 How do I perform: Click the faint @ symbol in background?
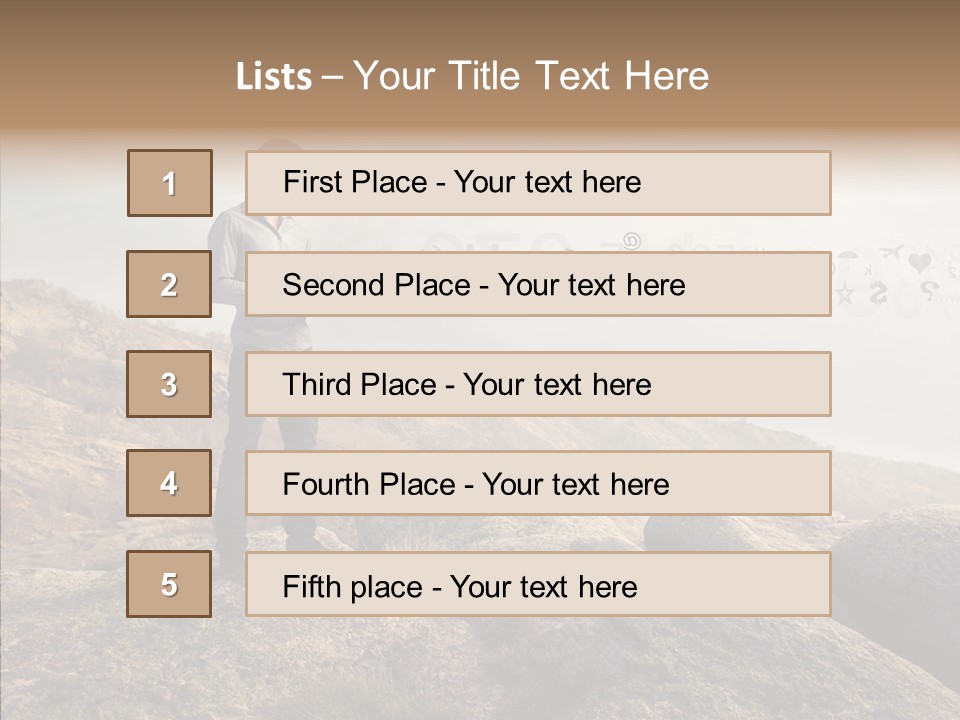(x=631, y=240)
